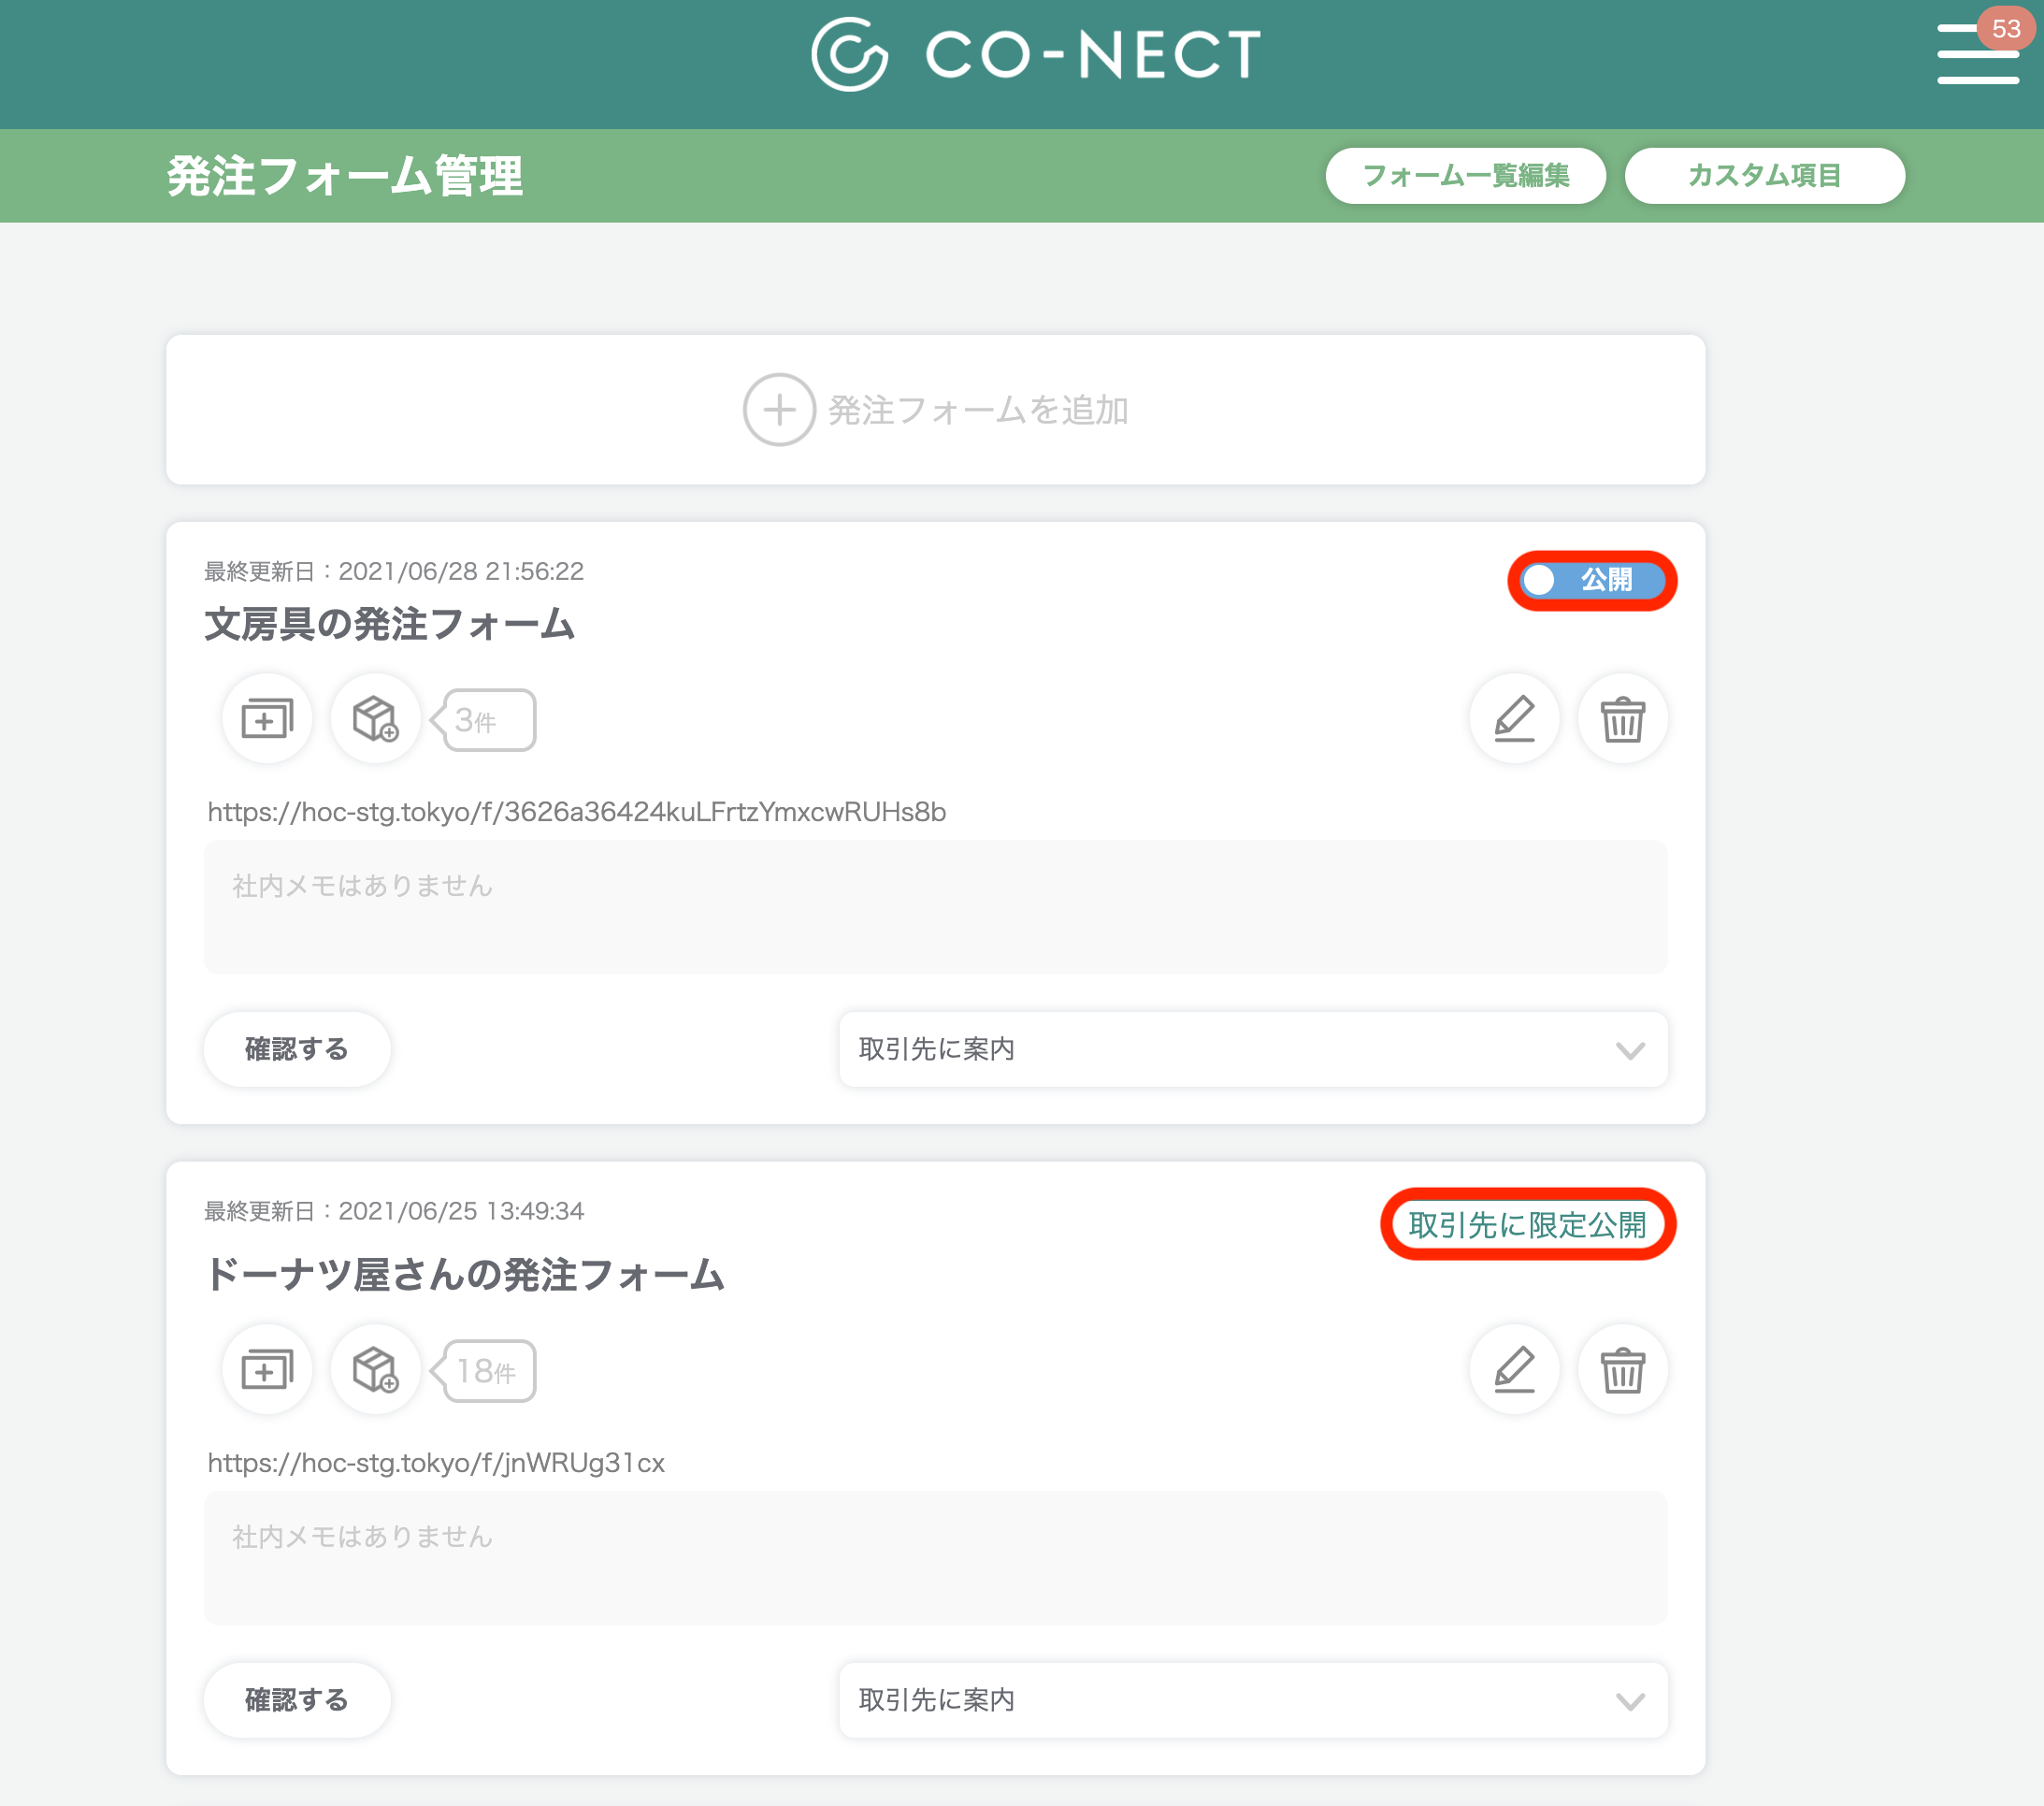2044x1806 pixels.
Task: Duplicate 文房具の発注フォーム with copy icon
Action: point(267,719)
